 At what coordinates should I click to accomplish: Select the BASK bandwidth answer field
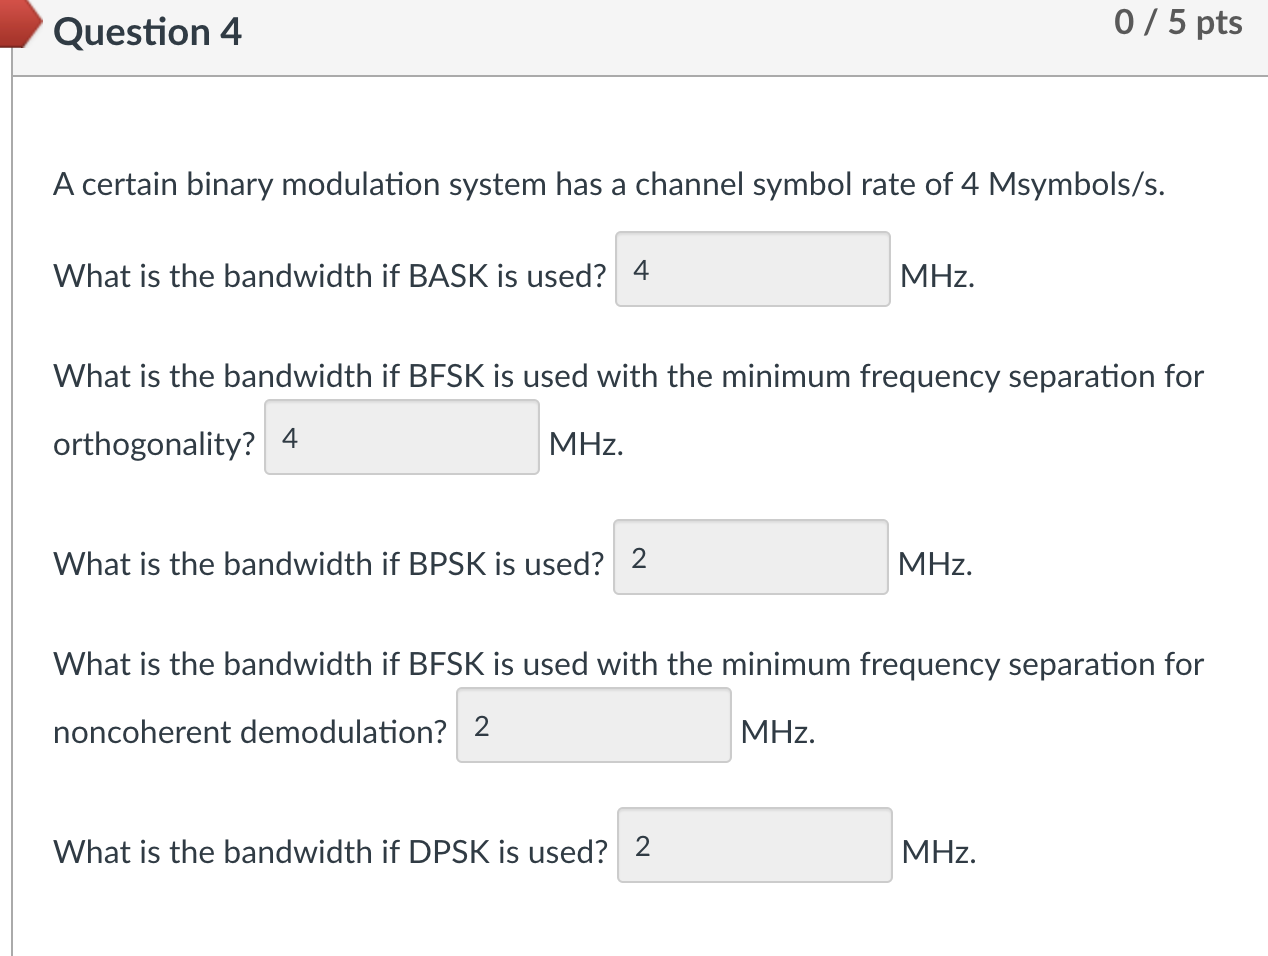point(753,270)
